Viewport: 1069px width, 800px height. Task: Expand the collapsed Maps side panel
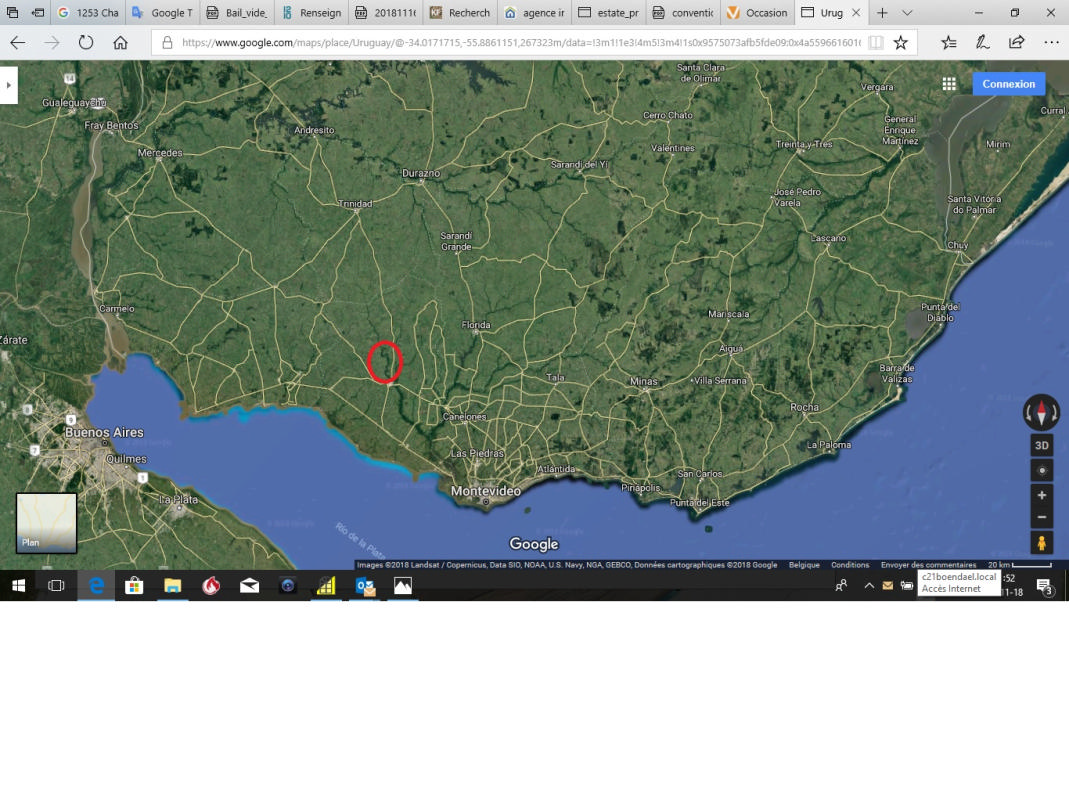[8, 85]
